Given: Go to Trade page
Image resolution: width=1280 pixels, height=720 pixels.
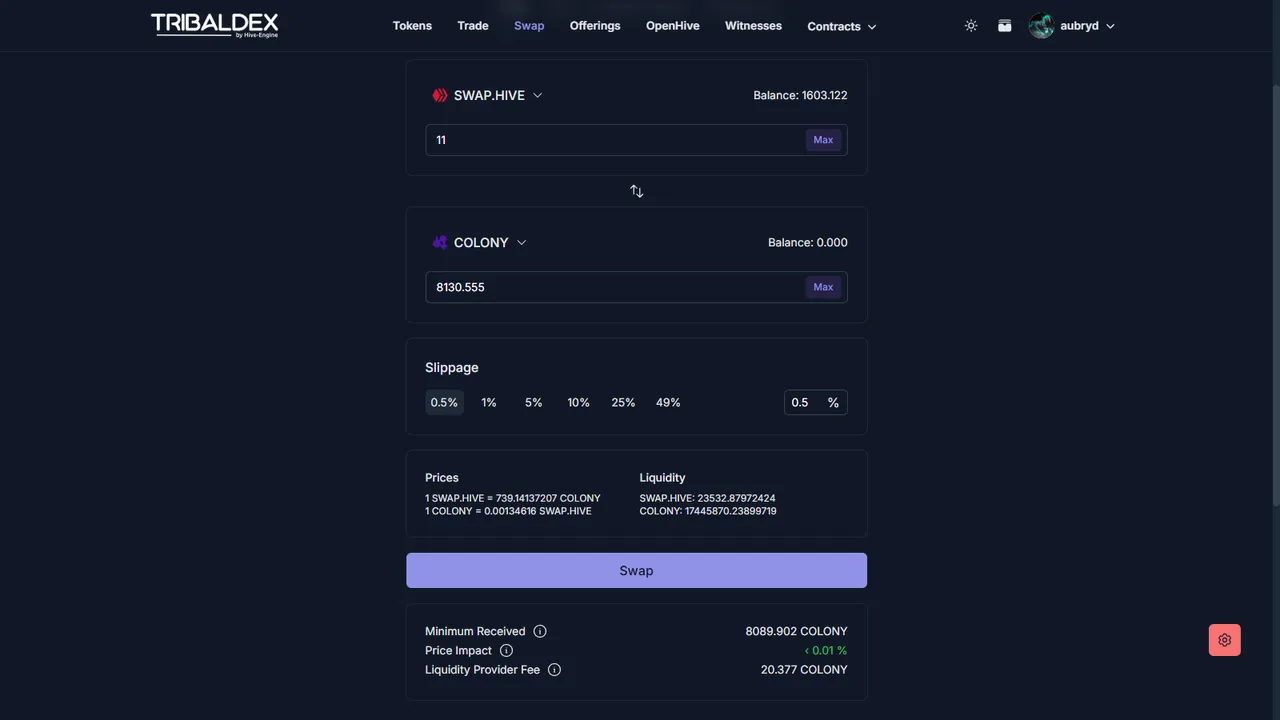Looking at the screenshot, I should [473, 26].
